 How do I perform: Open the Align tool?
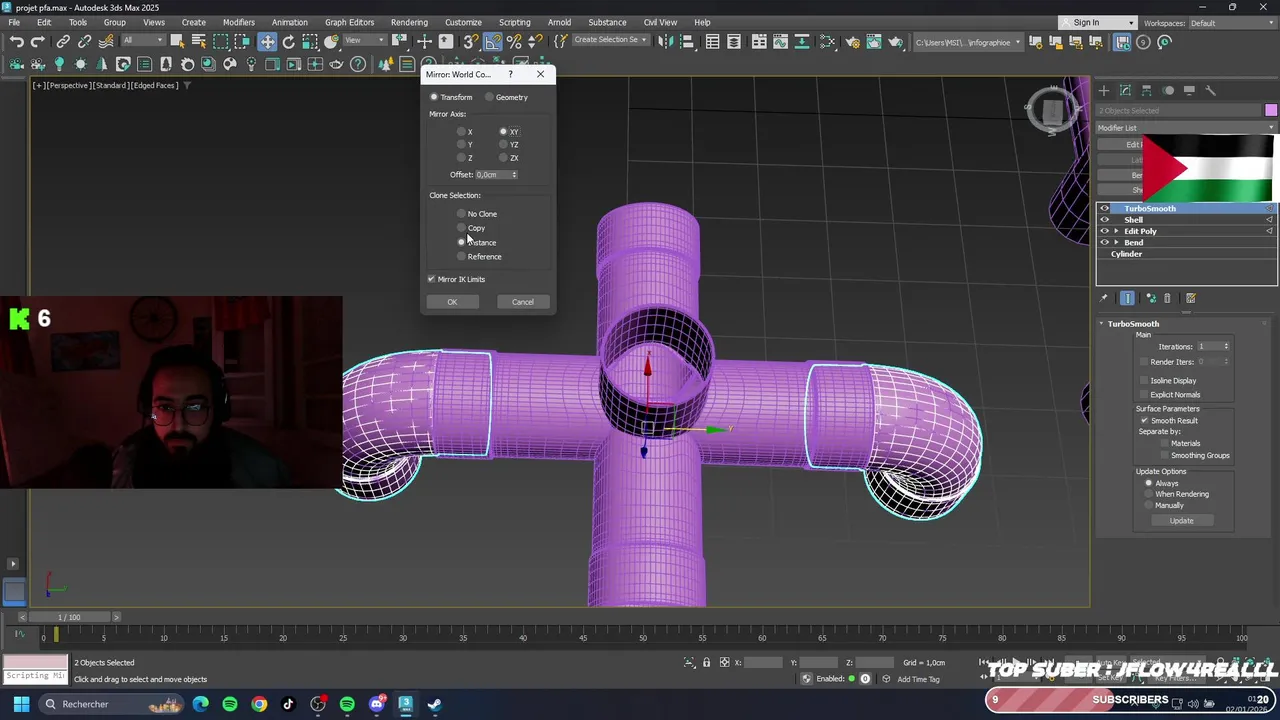tap(687, 42)
